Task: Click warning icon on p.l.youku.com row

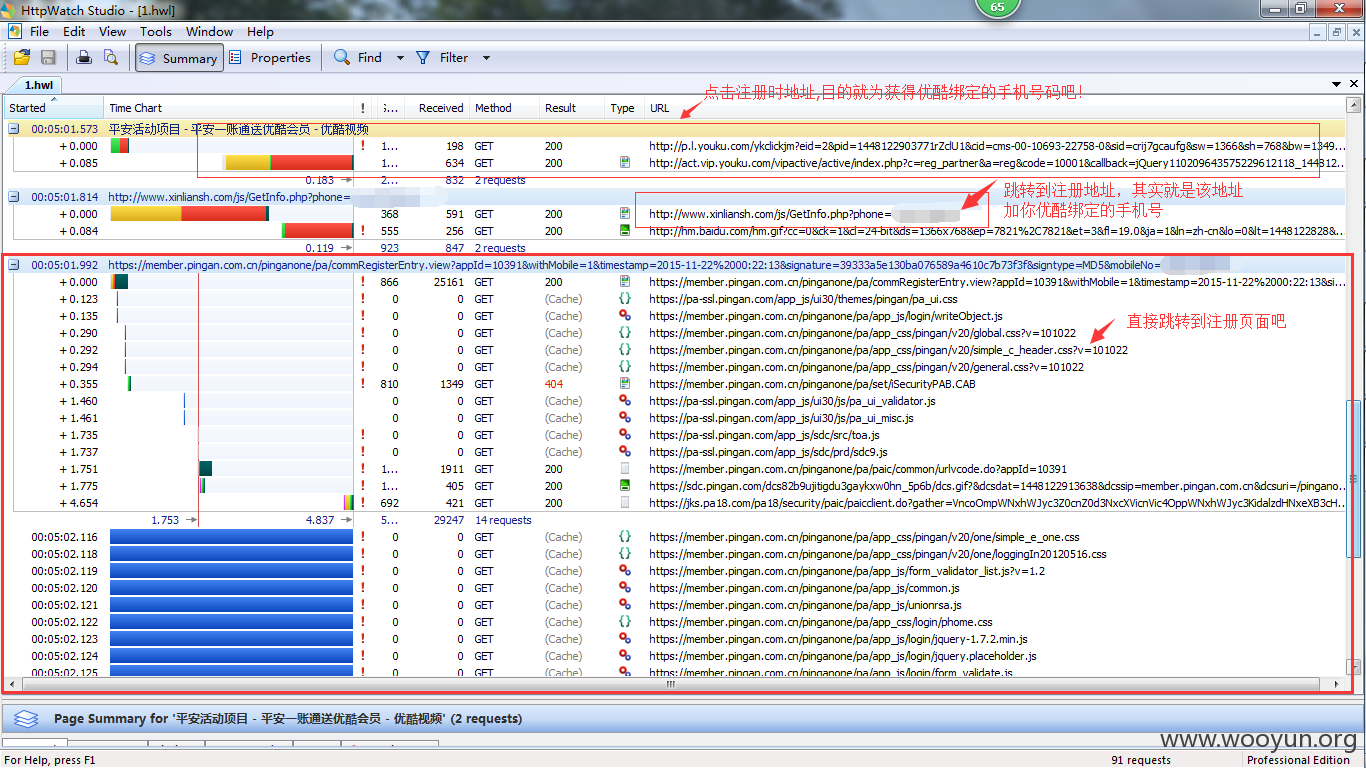Action: (362, 146)
